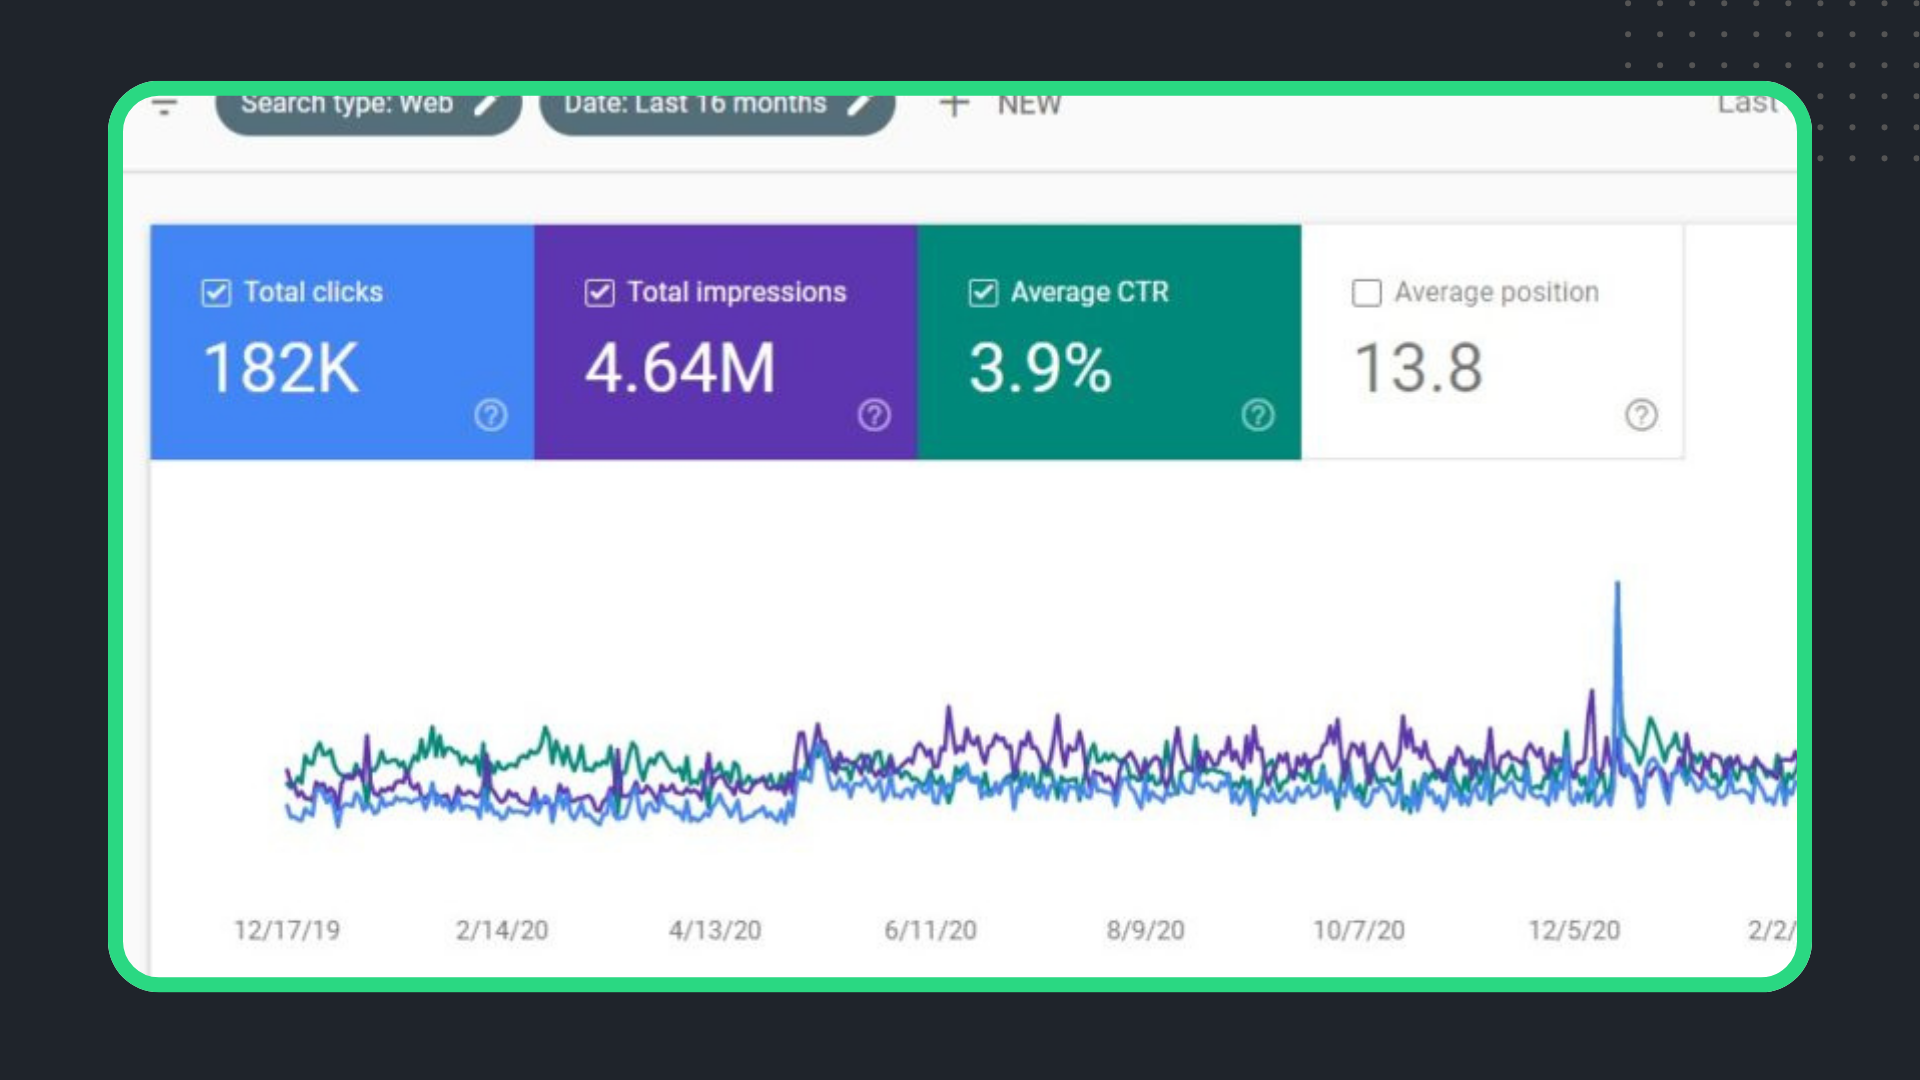Click the plus icon next to NEW
The image size is (1920, 1080).
point(955,104)
